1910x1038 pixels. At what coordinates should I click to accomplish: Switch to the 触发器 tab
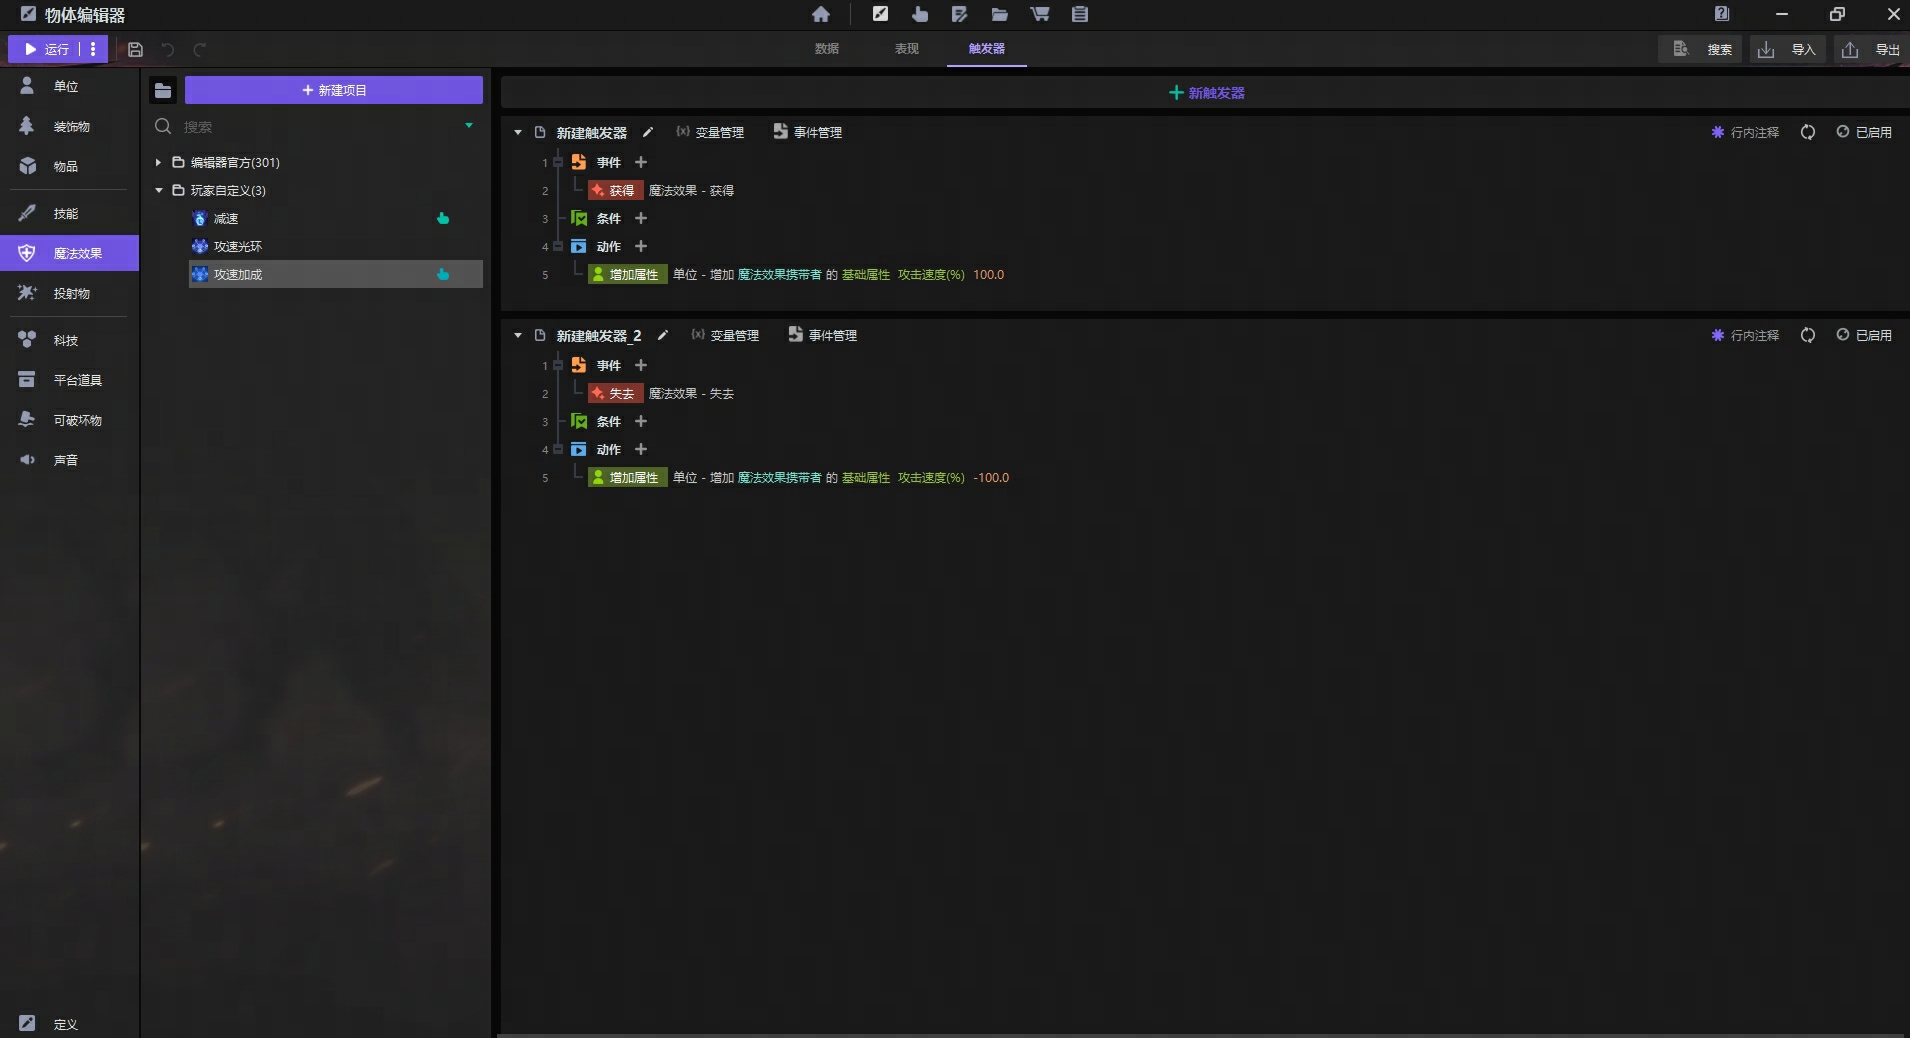(987, 49)
